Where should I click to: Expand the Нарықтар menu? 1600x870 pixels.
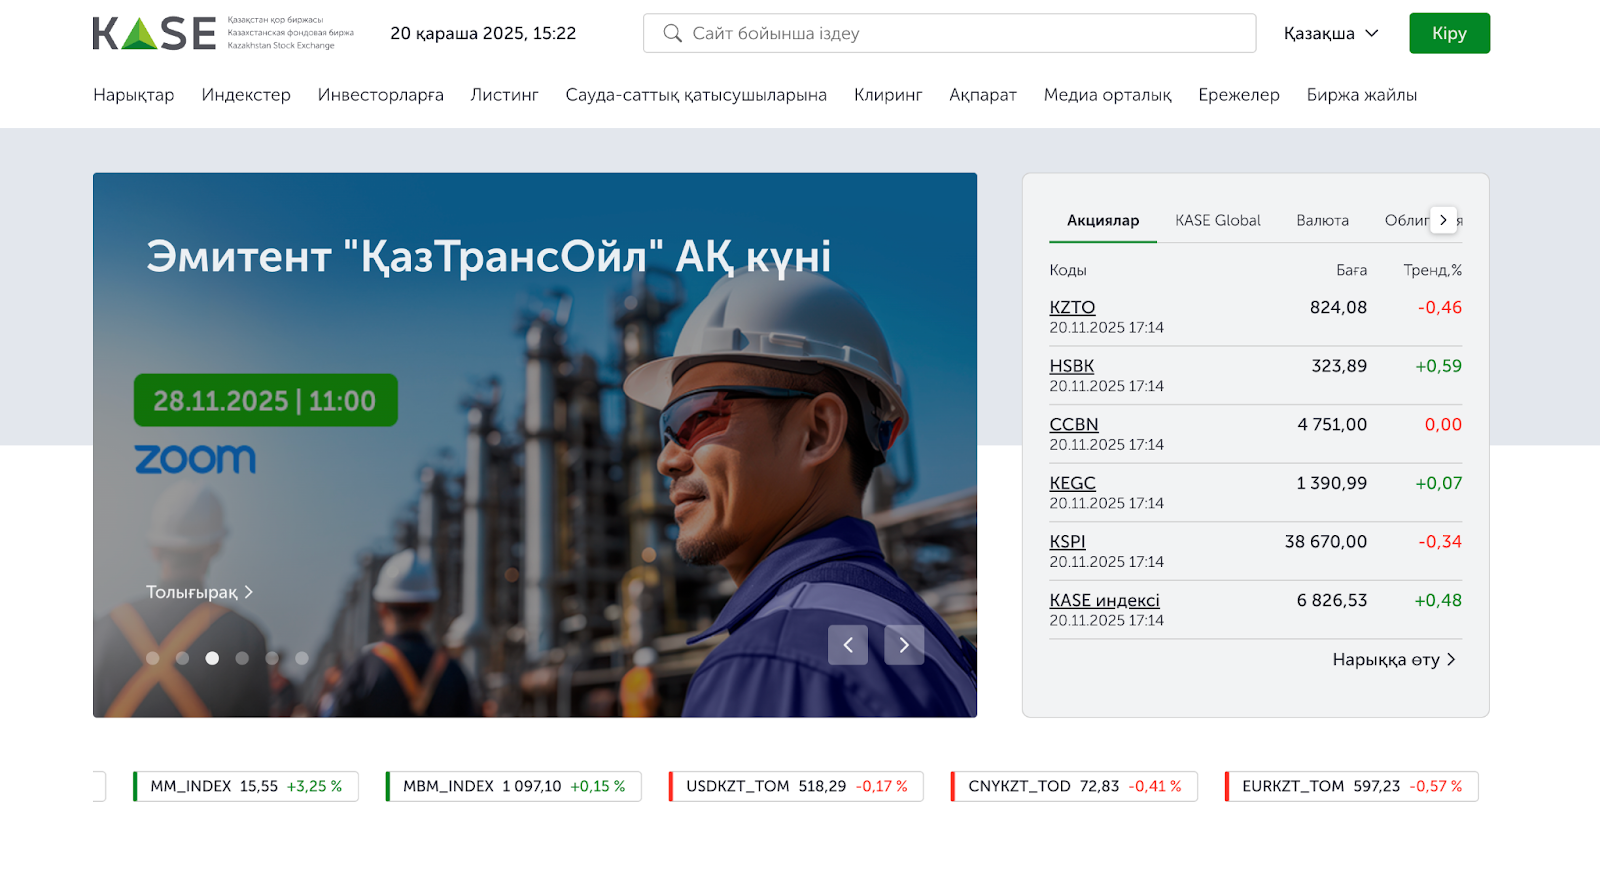(133, 95)
